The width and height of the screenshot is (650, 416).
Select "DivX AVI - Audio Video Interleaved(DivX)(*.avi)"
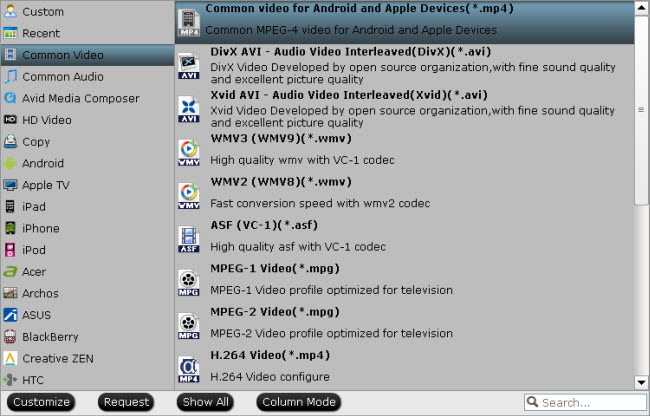tap(404, 66)
